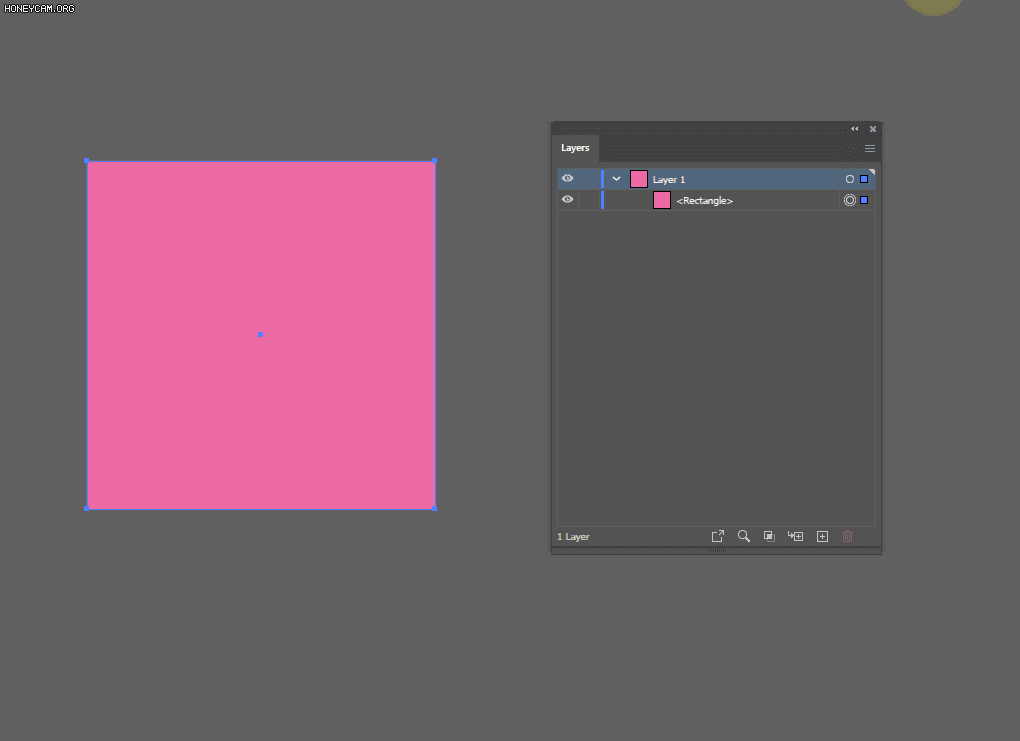The height and width of the screenshot is (741, 1020).
Task: Open the Layers panel options menu
Action: 870,148
